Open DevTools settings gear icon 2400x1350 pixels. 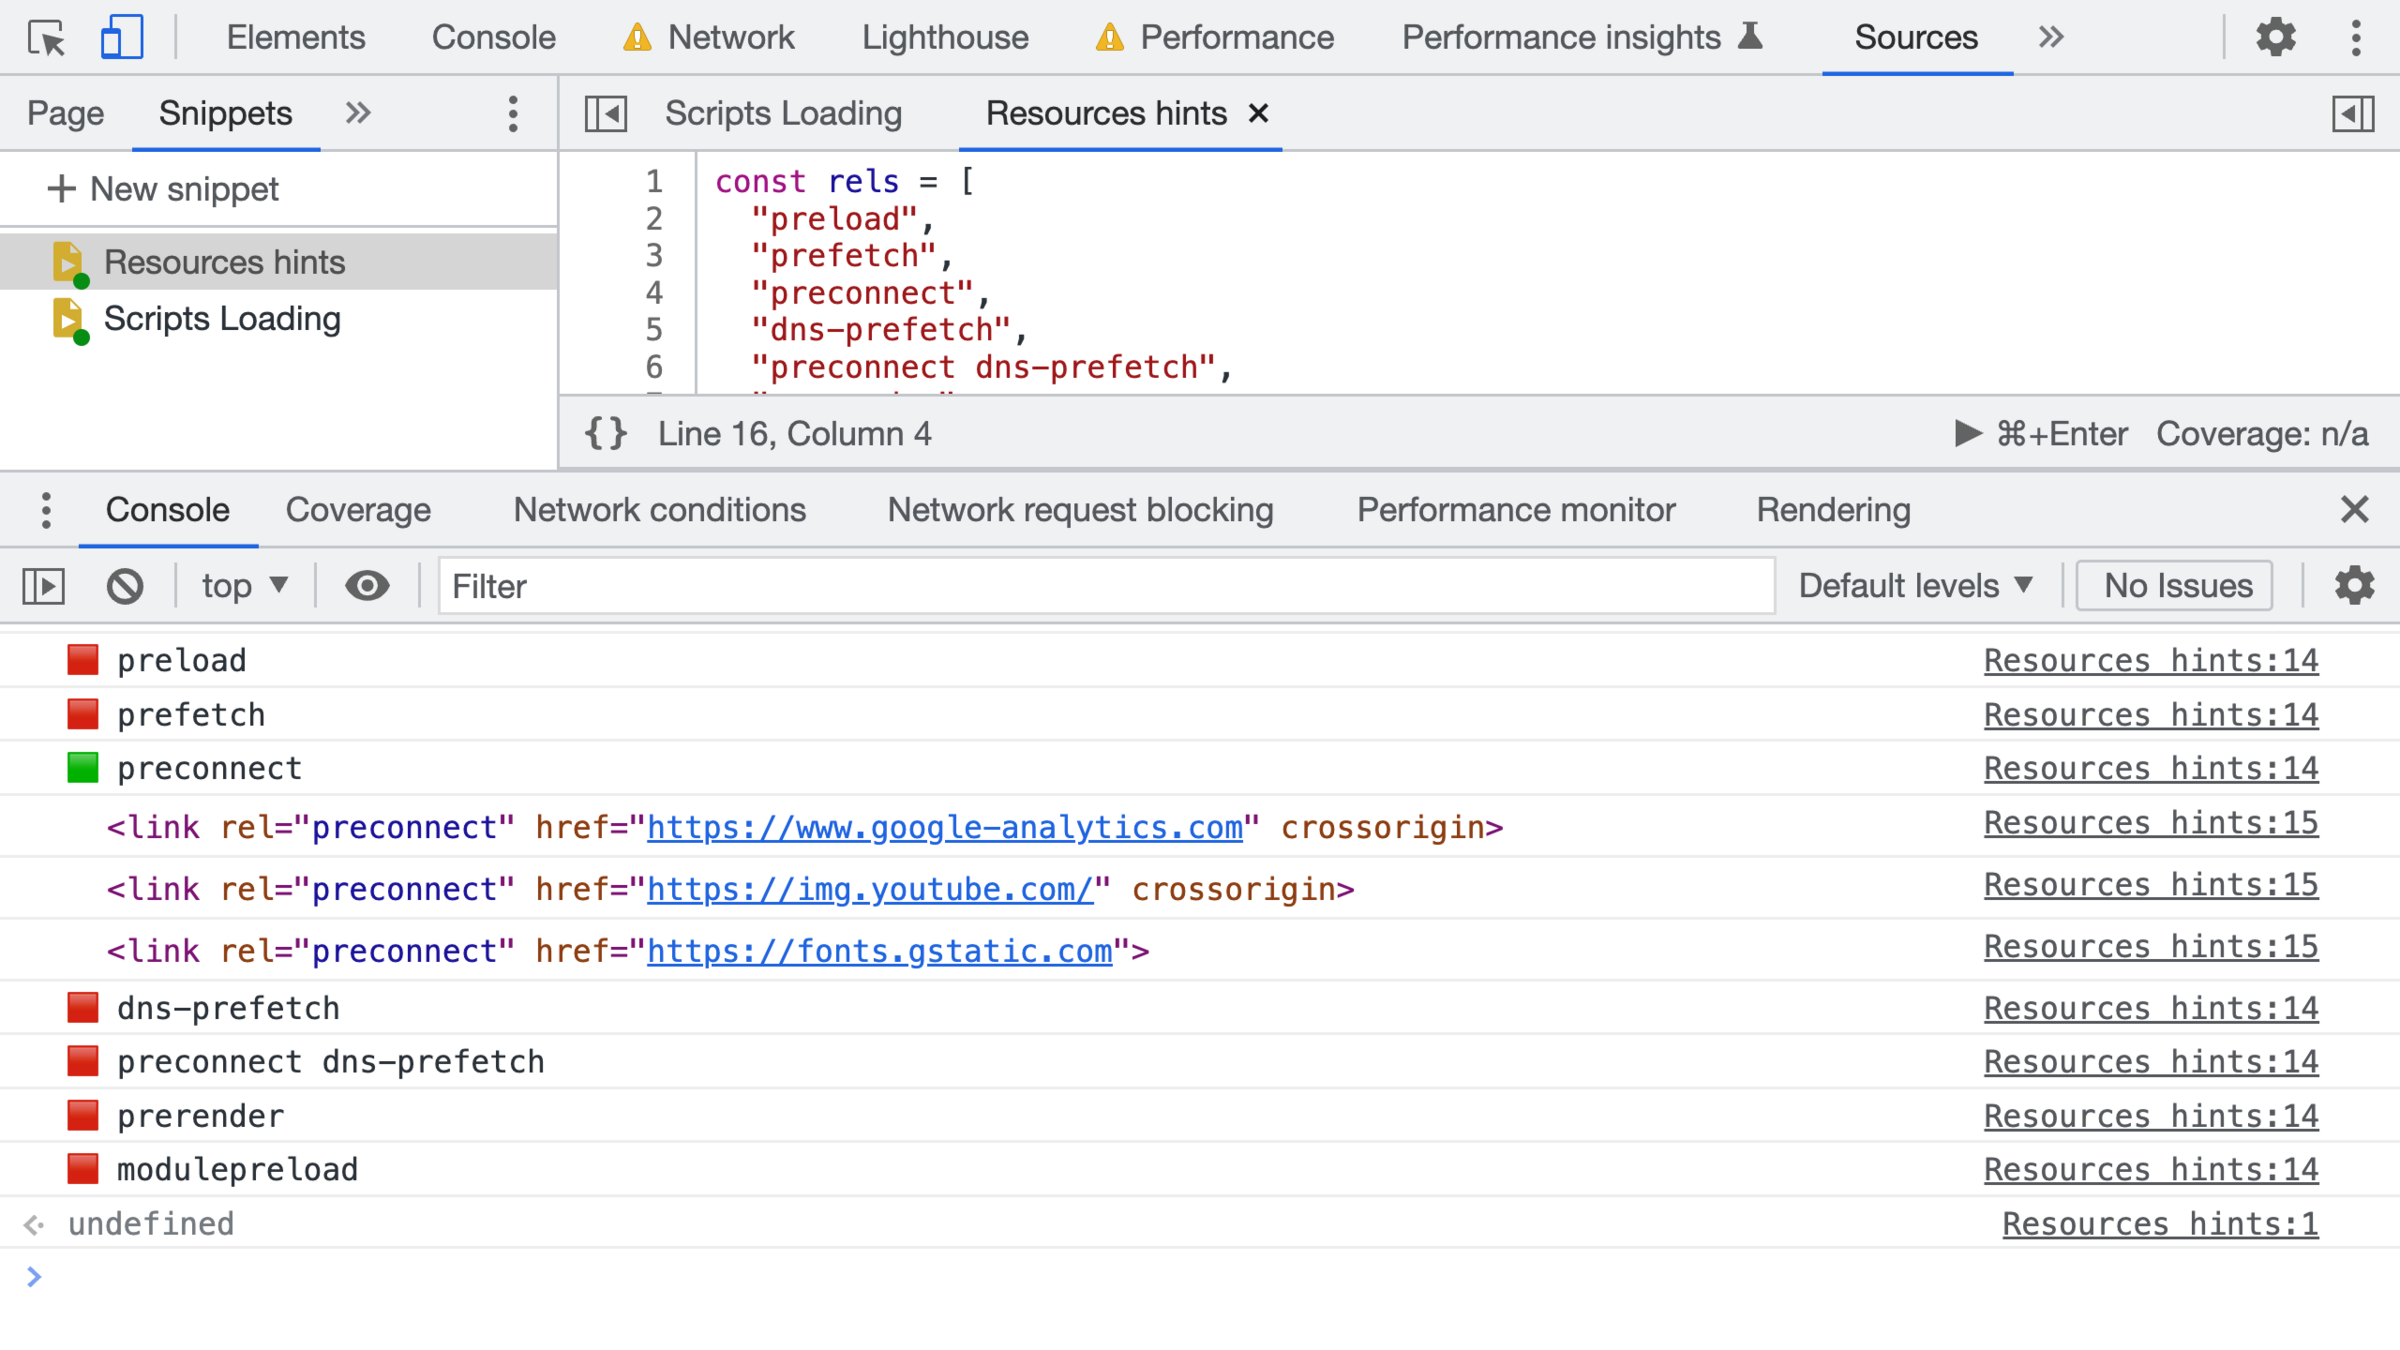pos(2275,38)
